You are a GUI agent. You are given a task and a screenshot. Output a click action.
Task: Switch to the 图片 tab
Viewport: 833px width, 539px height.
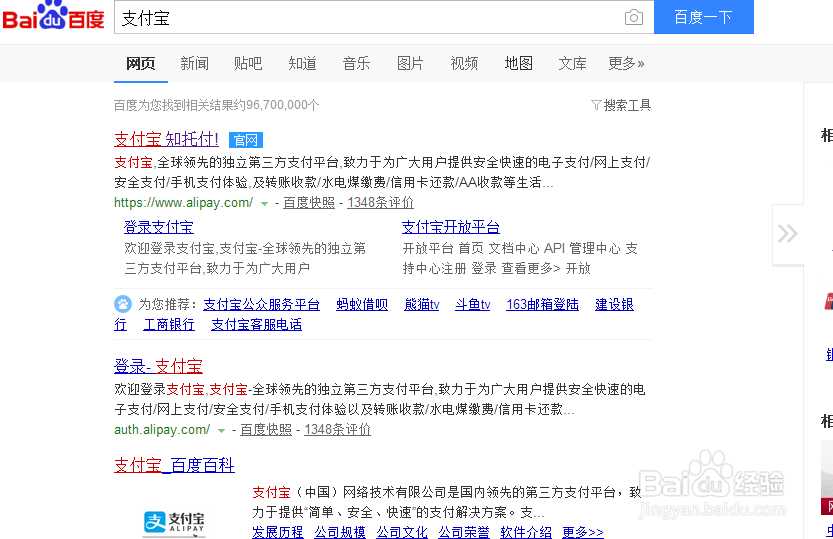click(x=410, y=64)
